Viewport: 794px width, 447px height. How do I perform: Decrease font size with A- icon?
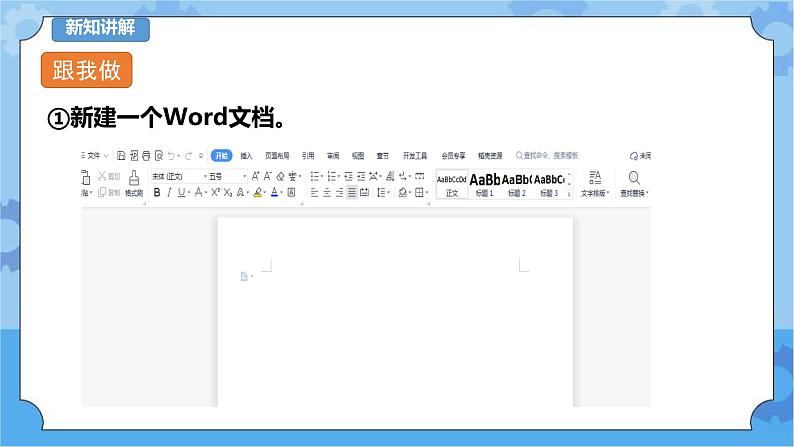267,176
